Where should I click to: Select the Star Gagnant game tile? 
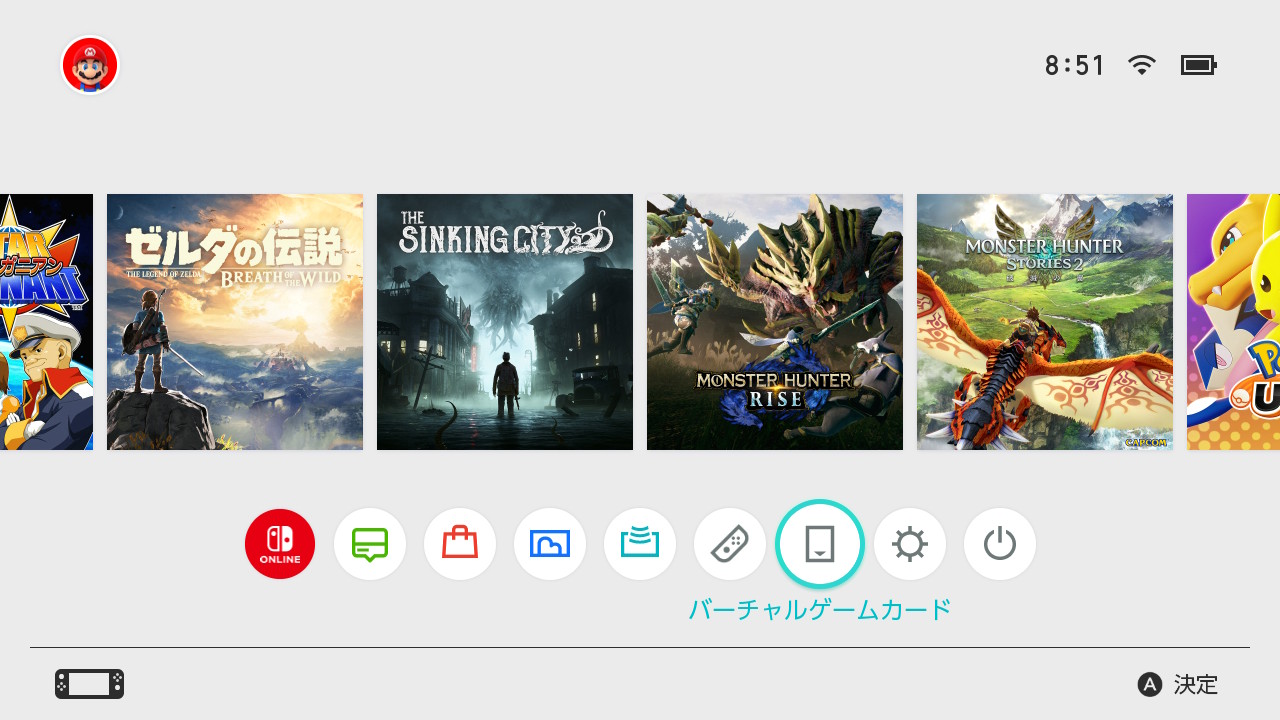tap(46, 322)
